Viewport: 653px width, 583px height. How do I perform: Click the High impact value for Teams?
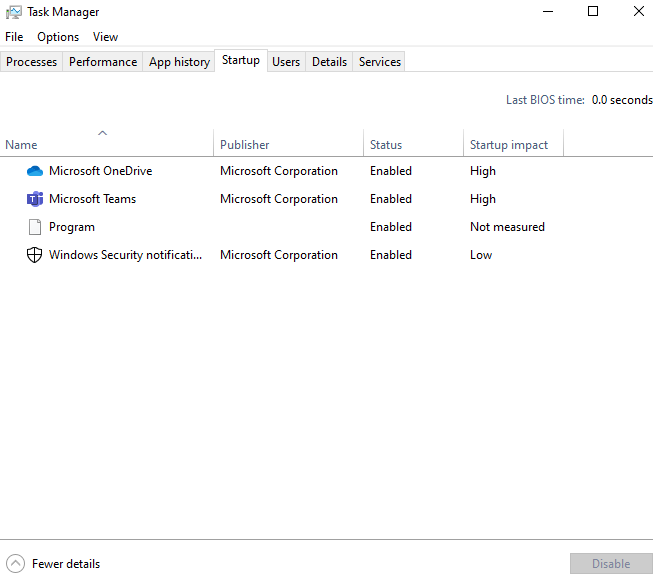tap(483, 199)
